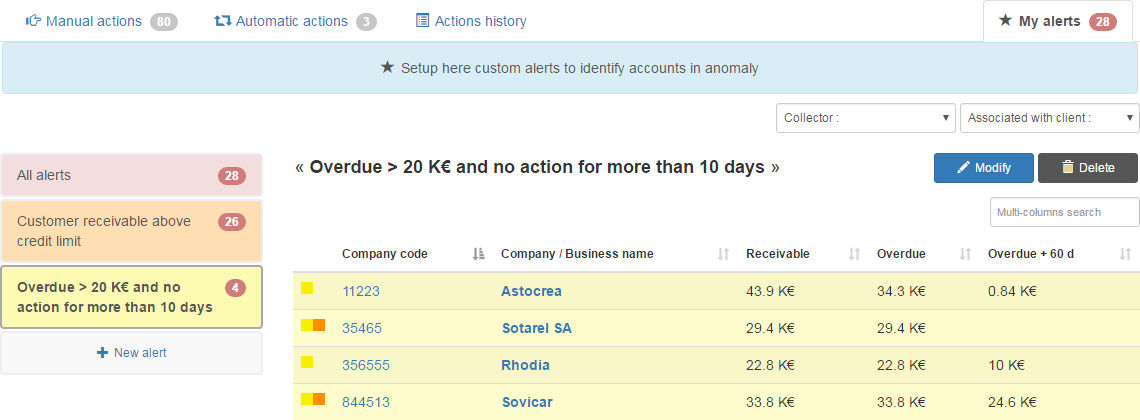Click the yellow status square for Astocrea
The width and height of the screenshot is (1140, 420).
pyautogui.click(x=307, y=289)
